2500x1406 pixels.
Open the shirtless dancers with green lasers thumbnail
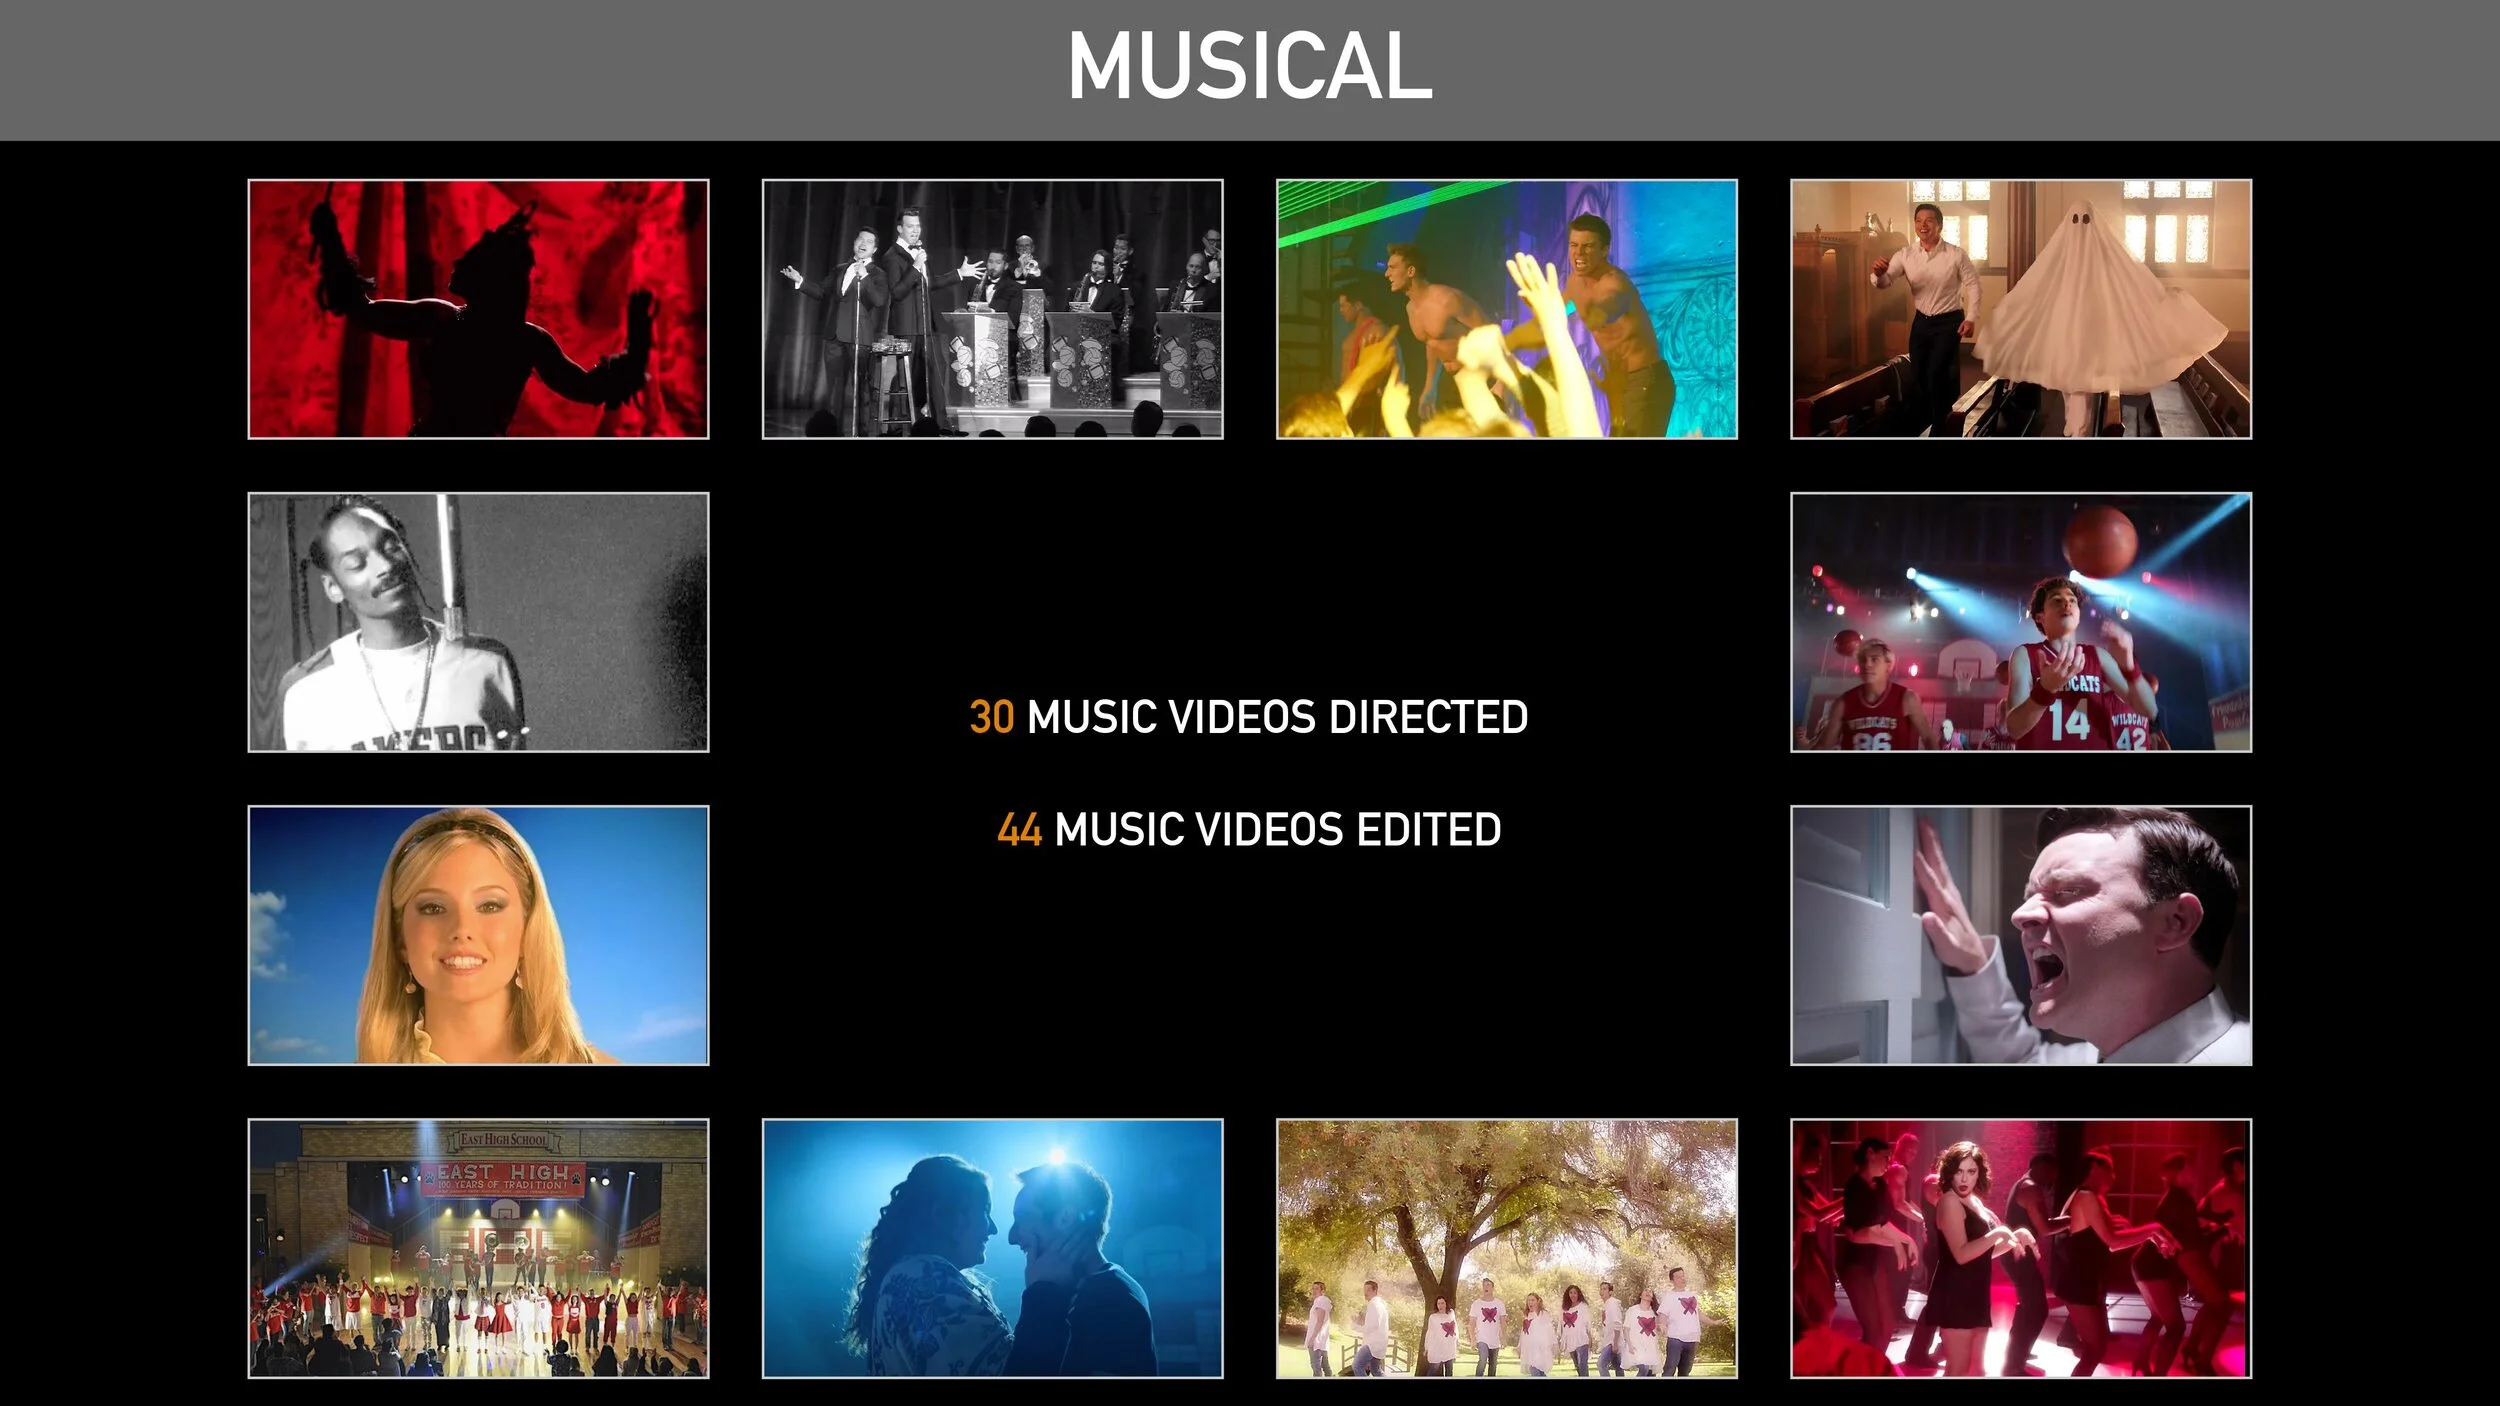[1506, 309]
